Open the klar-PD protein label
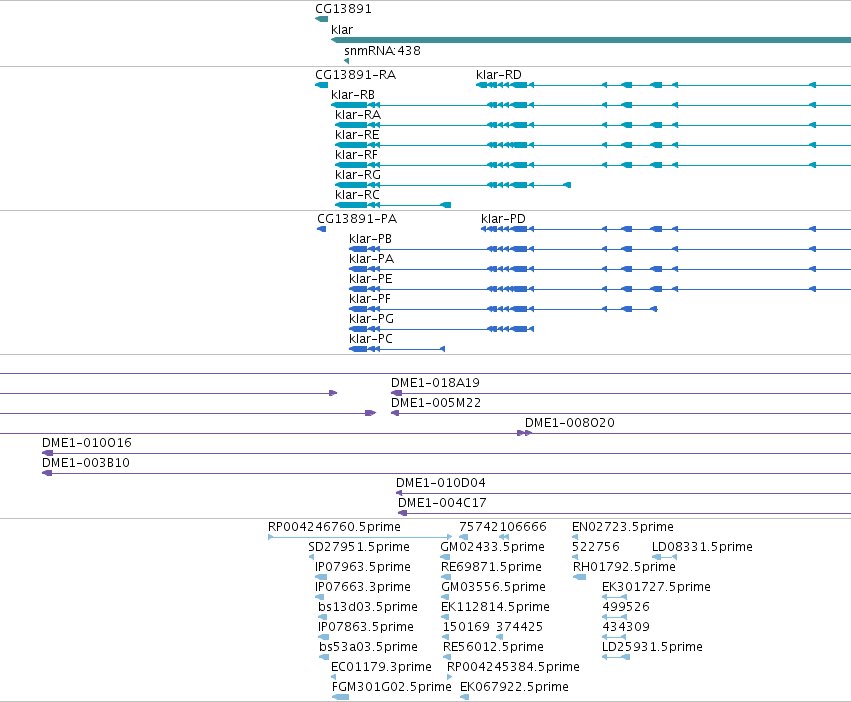Viewport: 851px width, 702px height. click(x=503, y=219)
